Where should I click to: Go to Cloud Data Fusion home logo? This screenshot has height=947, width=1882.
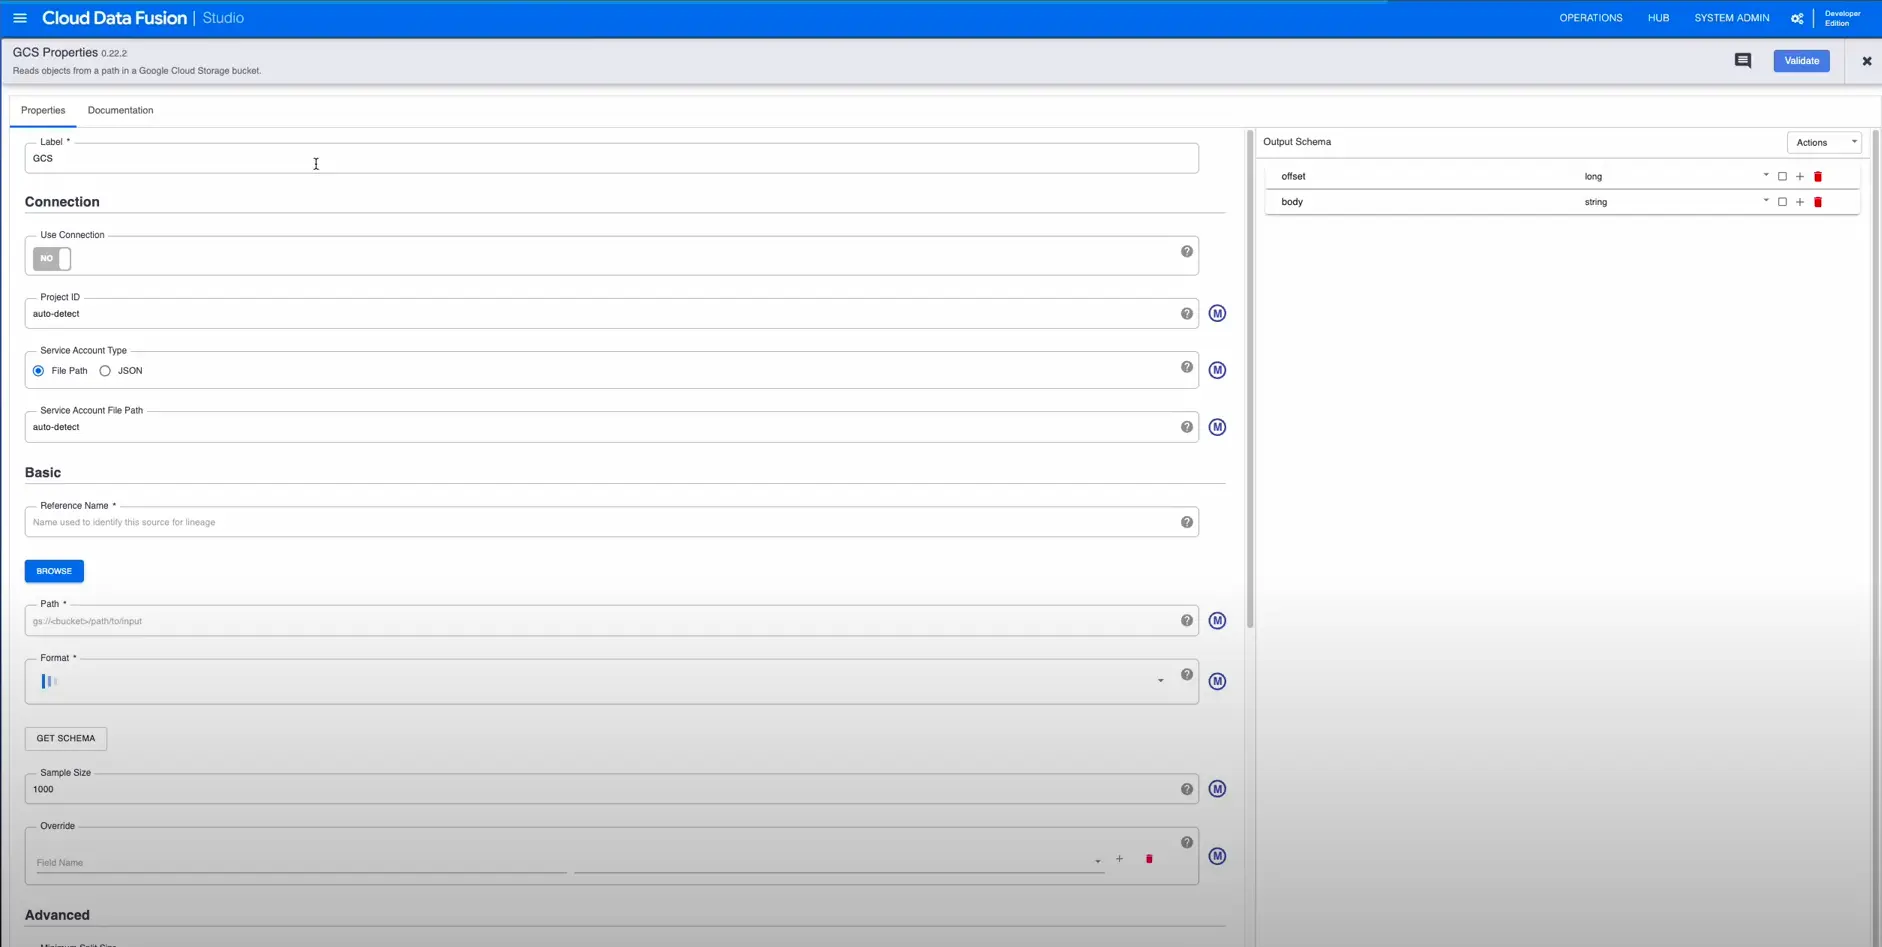[x=114, y=18]
